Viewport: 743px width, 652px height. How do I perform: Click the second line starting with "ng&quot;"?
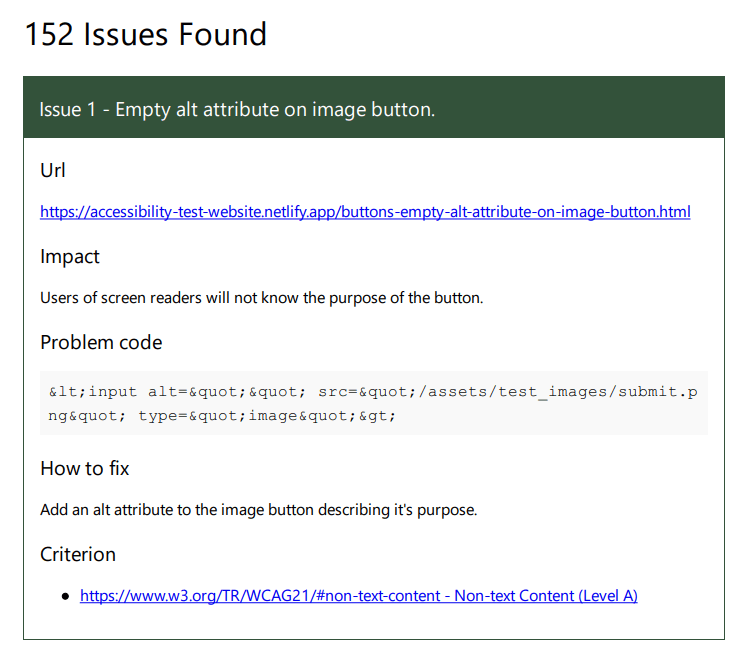222,415
